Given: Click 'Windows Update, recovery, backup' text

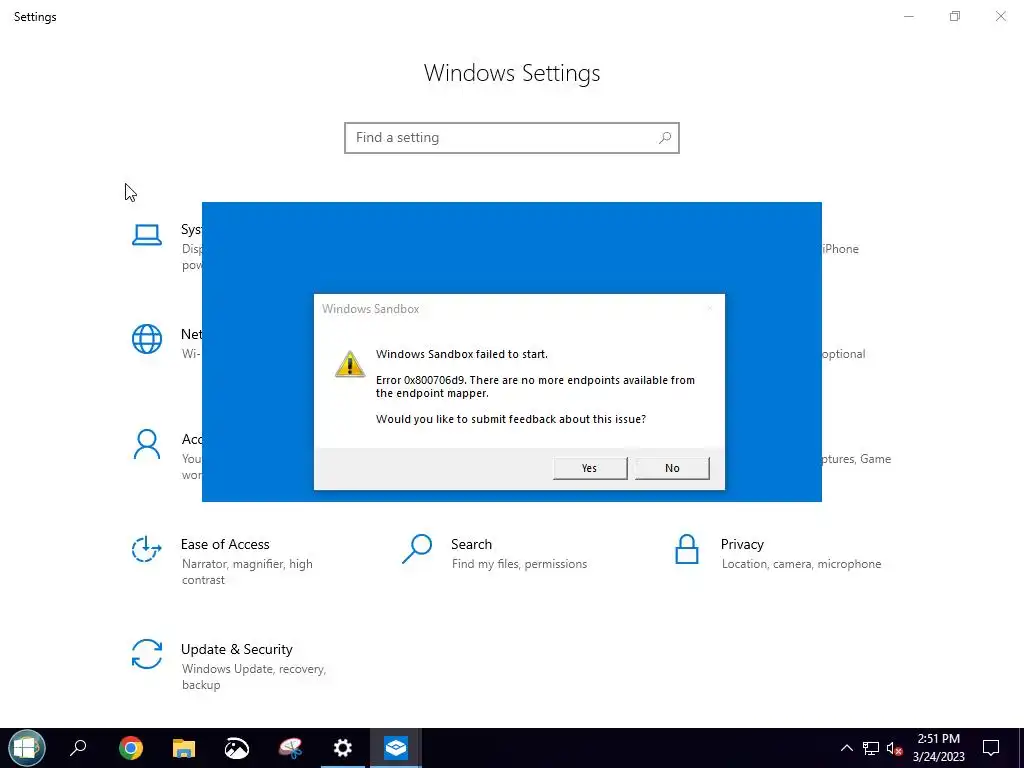Looking at the screenshot, I should point(253,677).
